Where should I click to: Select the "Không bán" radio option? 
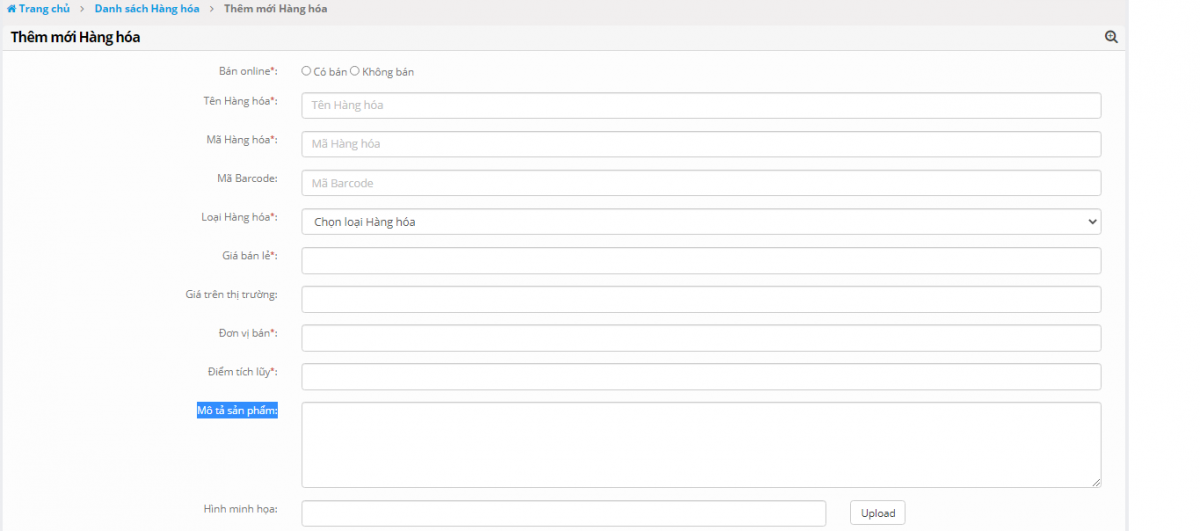tap(355, 71)
